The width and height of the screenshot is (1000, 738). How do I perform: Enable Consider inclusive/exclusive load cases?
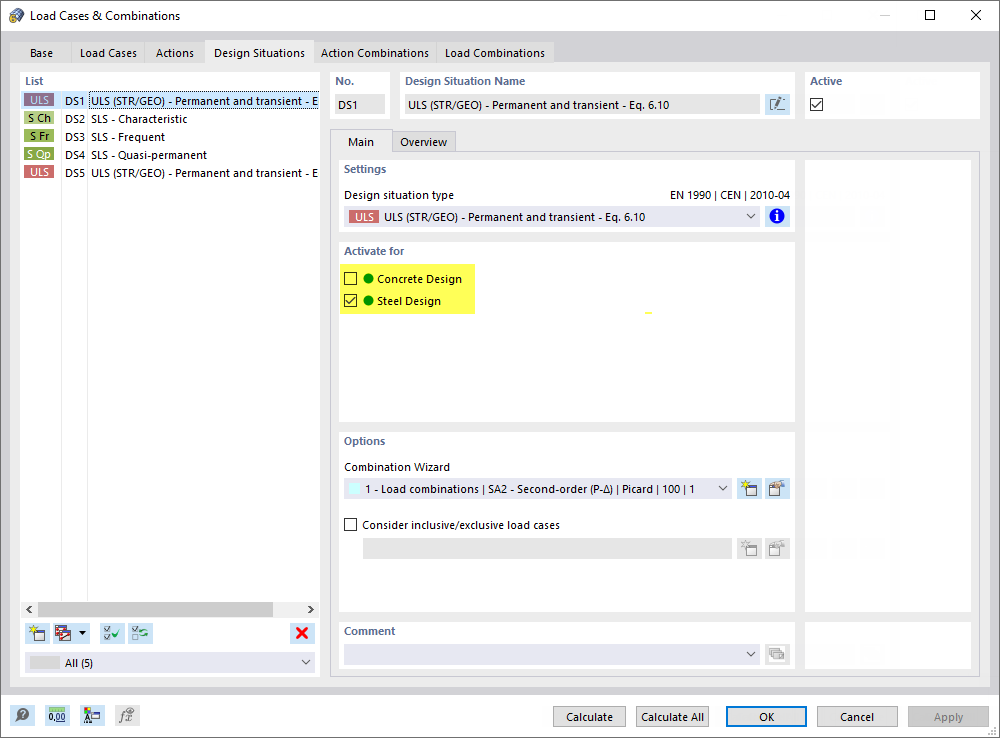tap(350, 524)
